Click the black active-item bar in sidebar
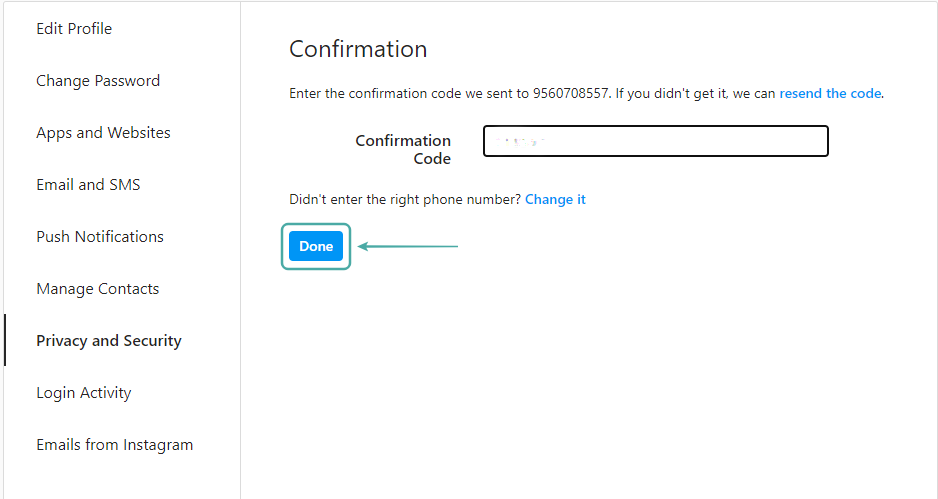Viewport: 938px width, 499px height. [4, 340]
